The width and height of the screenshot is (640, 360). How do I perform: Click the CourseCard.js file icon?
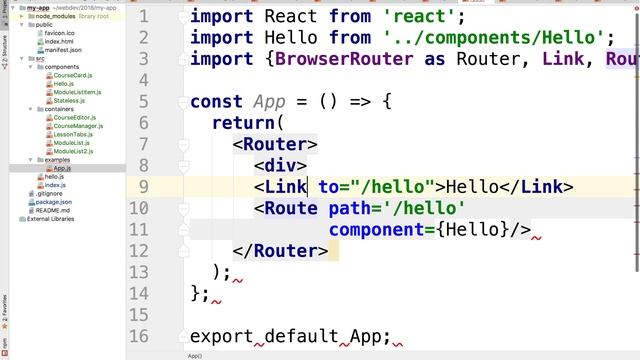tap(49, 76)
